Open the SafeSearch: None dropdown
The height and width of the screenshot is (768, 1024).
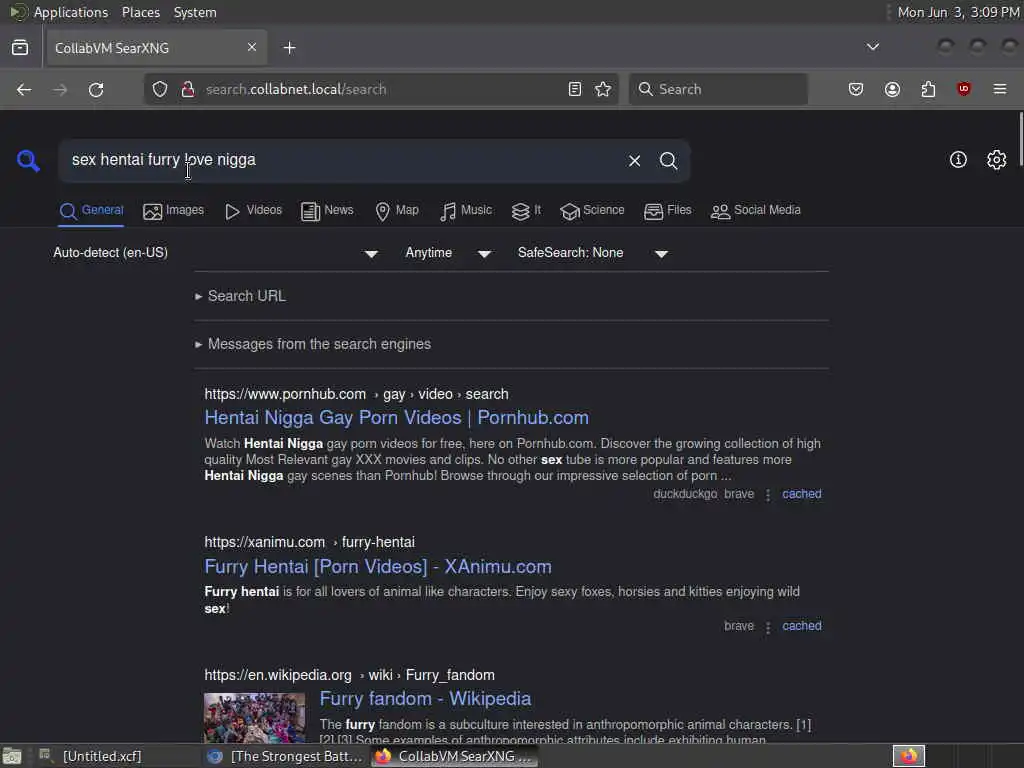click(x=592, y=253)
